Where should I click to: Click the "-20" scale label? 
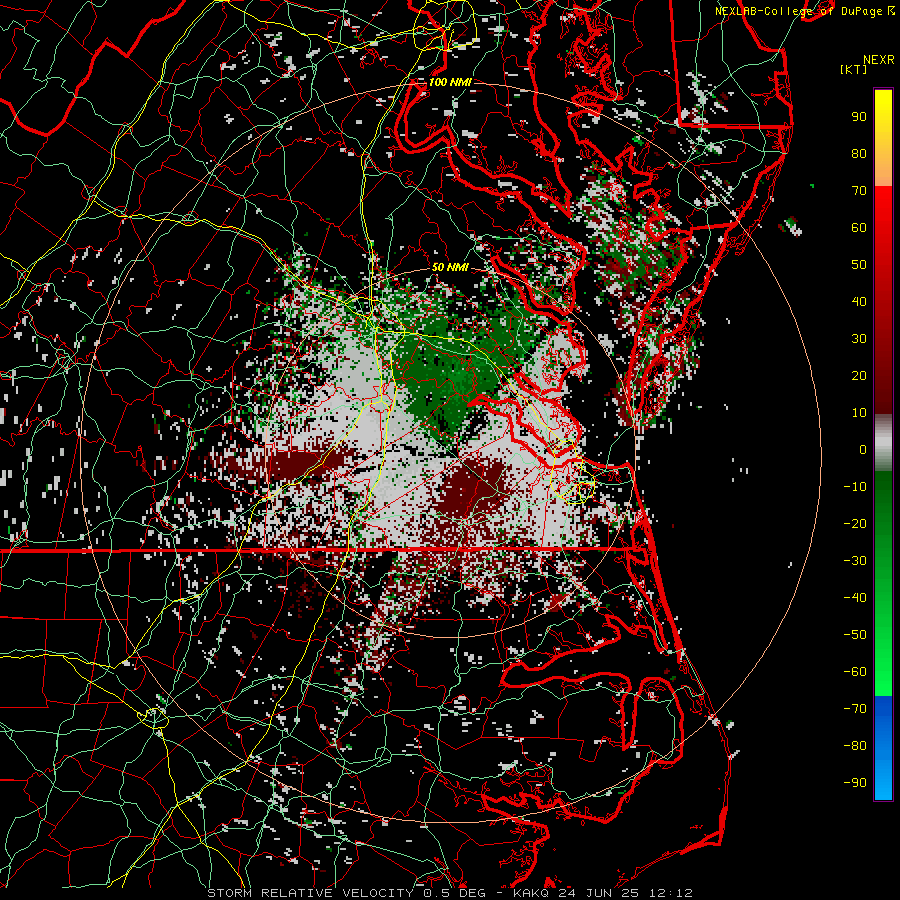855,524
